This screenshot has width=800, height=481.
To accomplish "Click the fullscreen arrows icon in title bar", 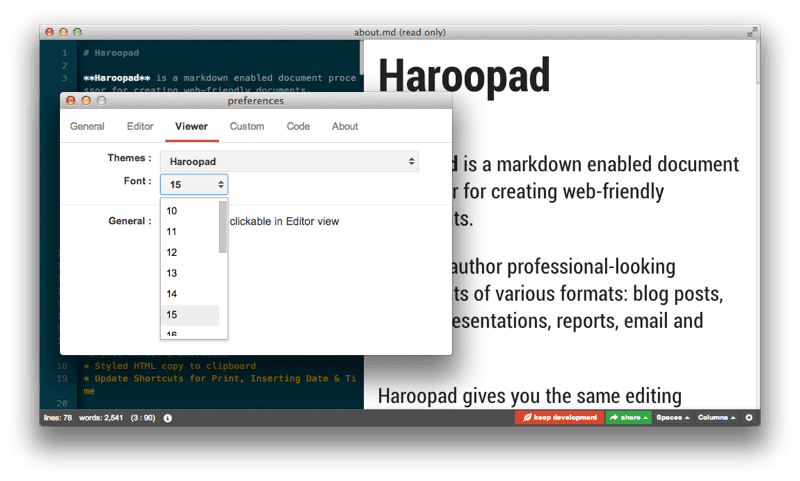I will tap(750, 32).
